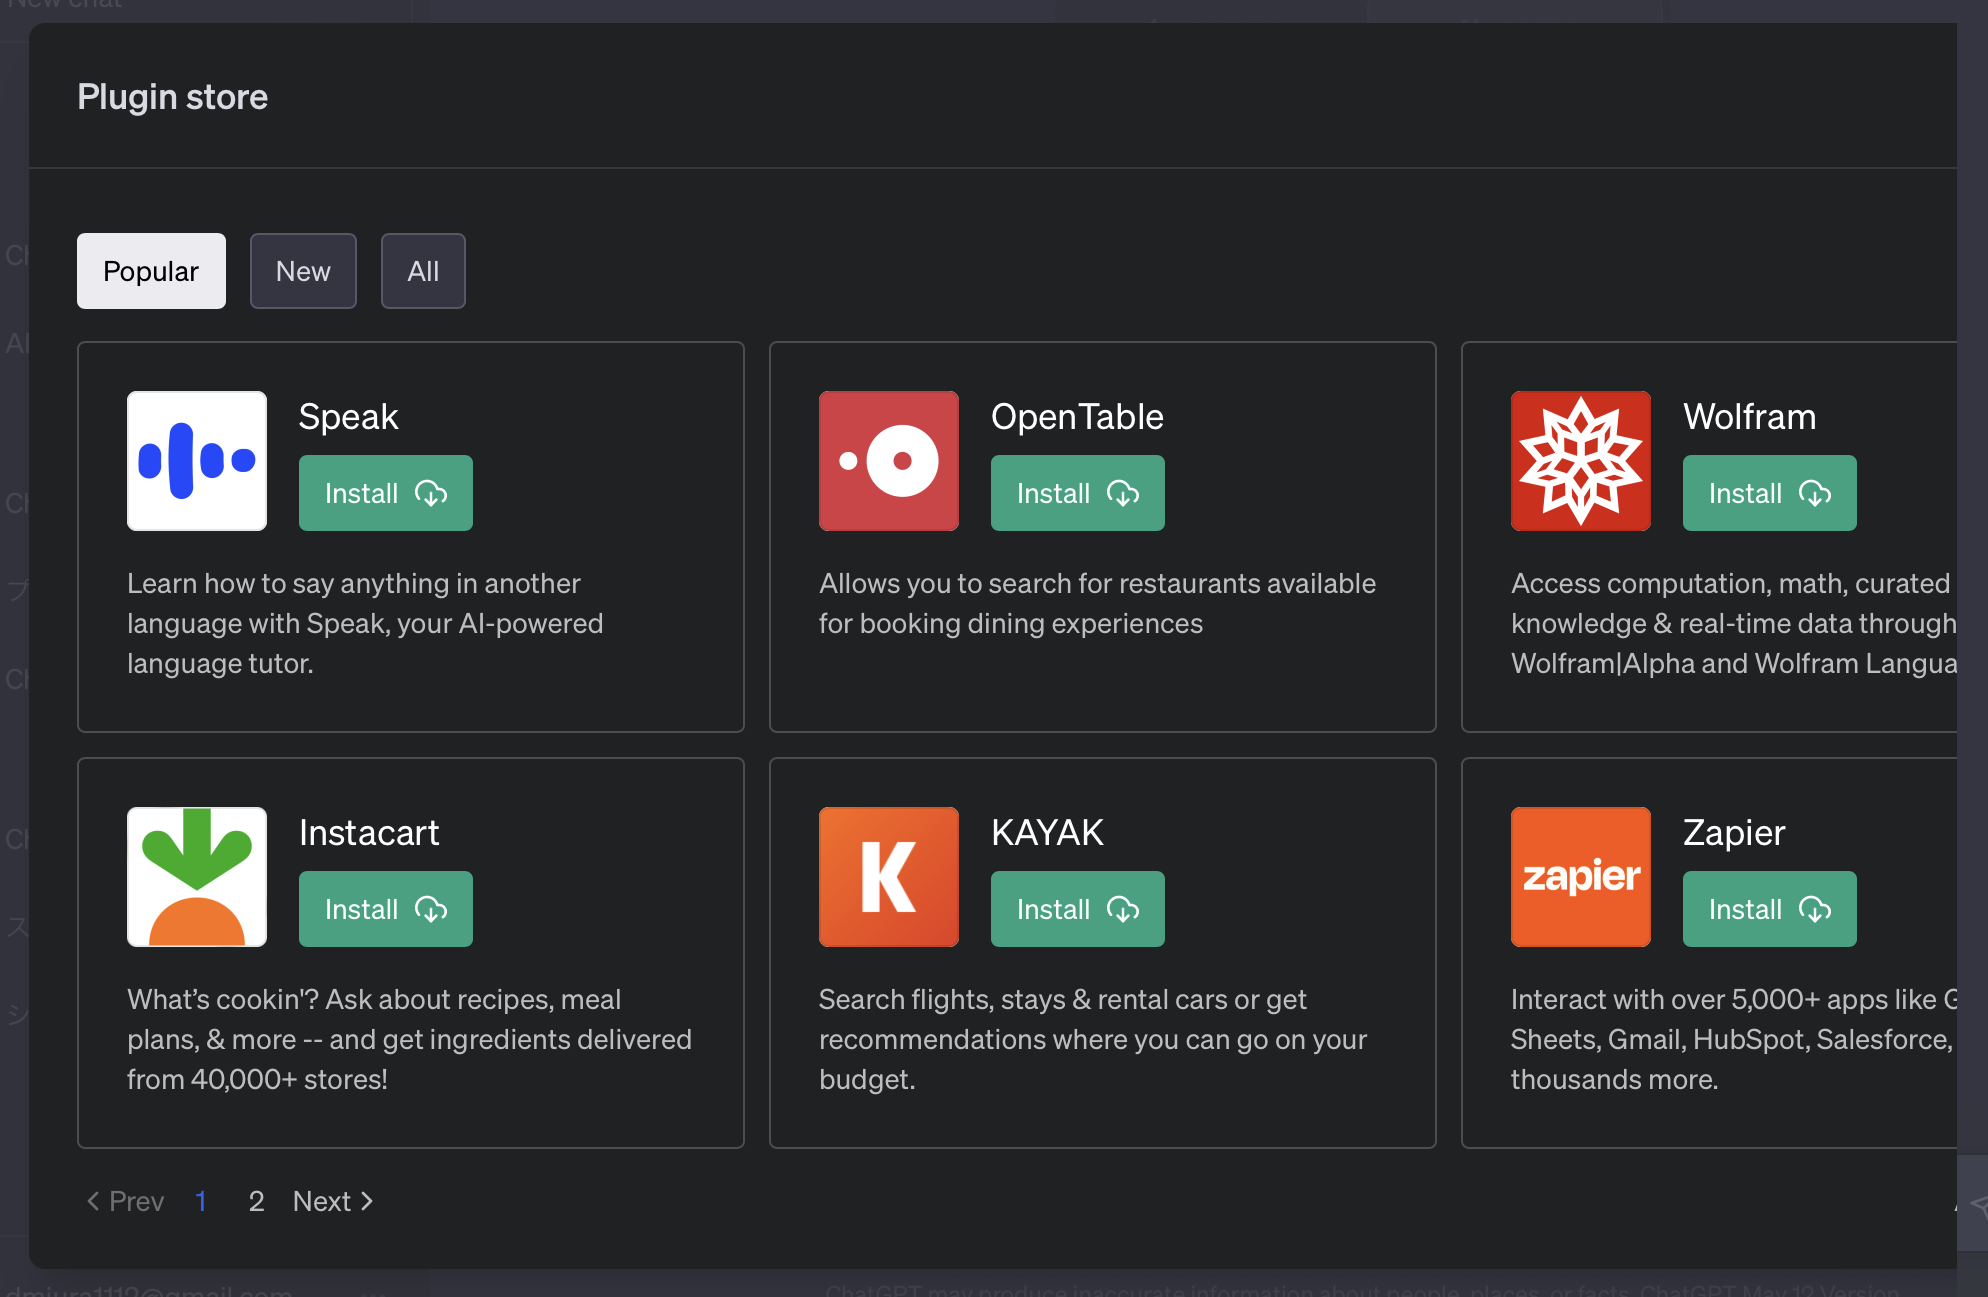Go to the previous page with Prev
Image resolution: width=1988 pixels, height=1297 pixels.
[x=125, y=1201]
